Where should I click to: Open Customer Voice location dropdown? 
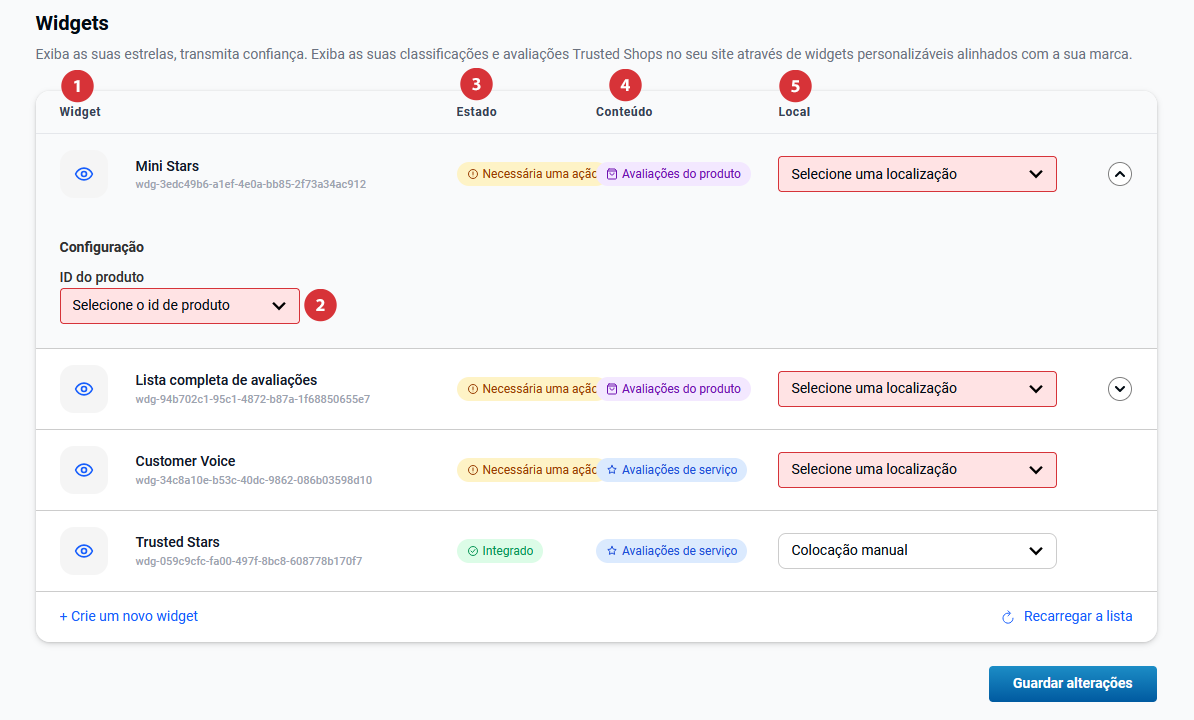[x=916, y=470]
